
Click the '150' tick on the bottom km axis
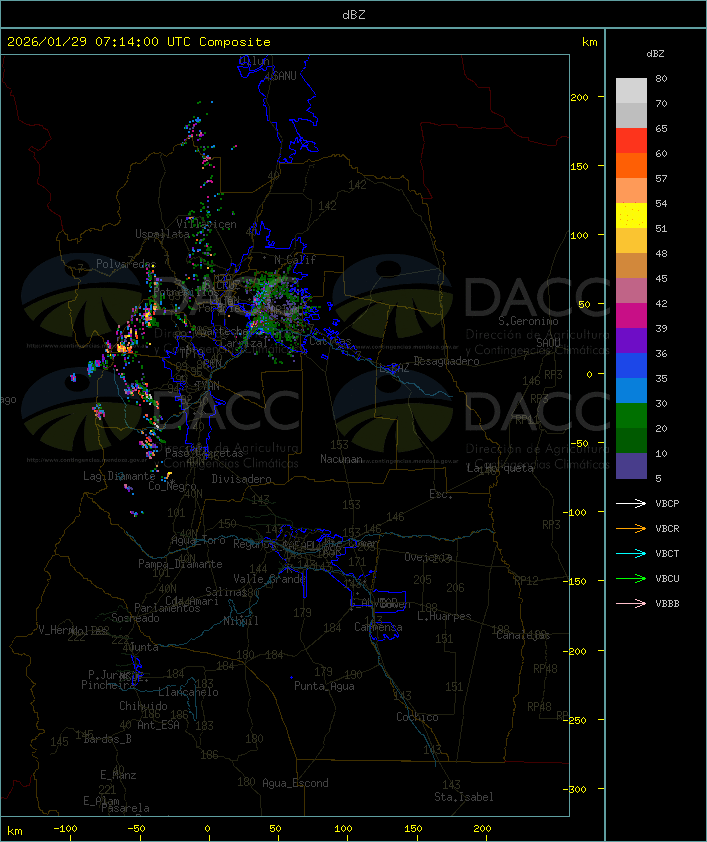413,829
